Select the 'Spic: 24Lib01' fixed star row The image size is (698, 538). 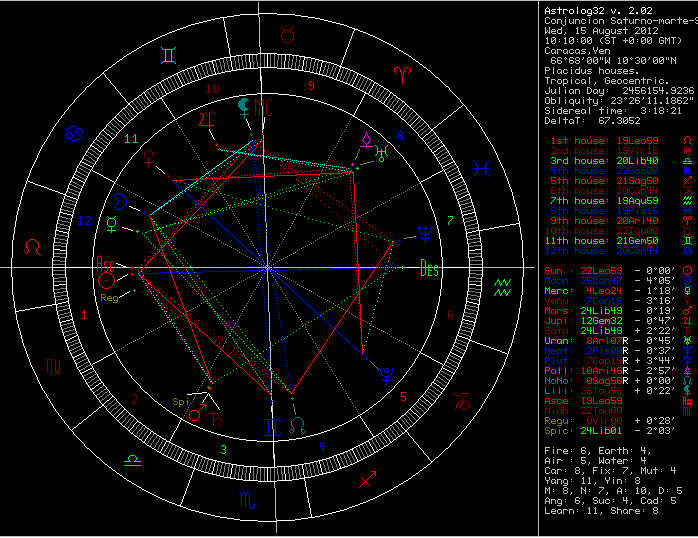pos(609,431)
